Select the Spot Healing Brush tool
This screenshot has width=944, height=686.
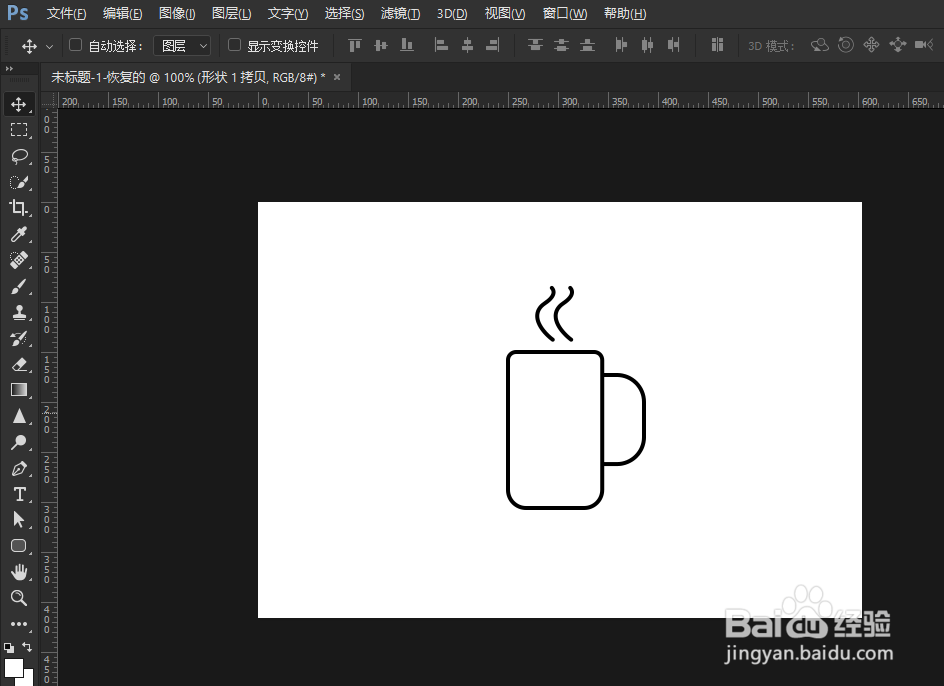(19, 260)
